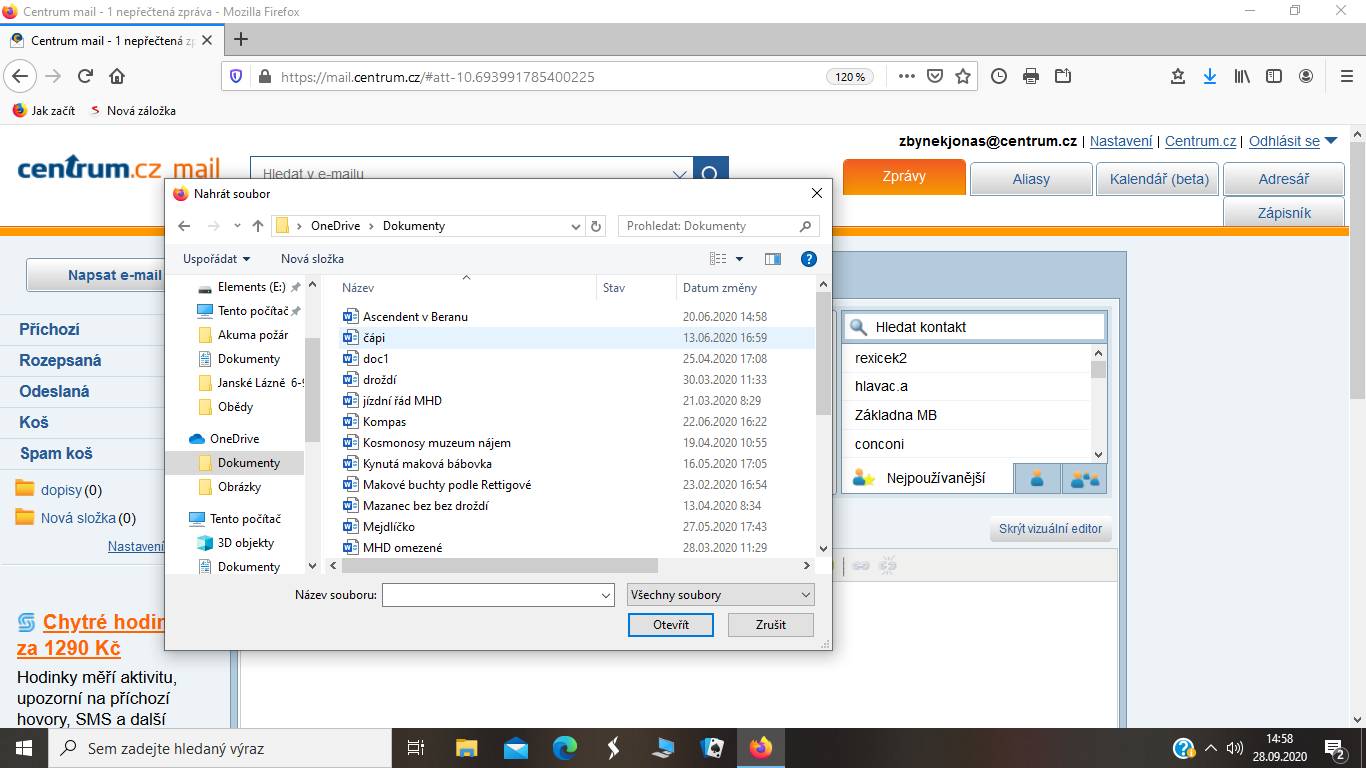Toggle preview pane in file dialog
The image size is (1366, 768).
(773, 259)
